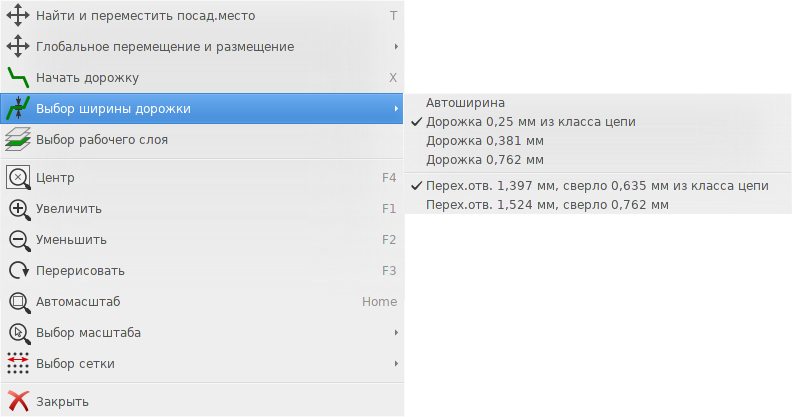Click the zoom out minus magnifier icon
The height and width of the screenshot is (417, 792).
[x=19, y=240]
